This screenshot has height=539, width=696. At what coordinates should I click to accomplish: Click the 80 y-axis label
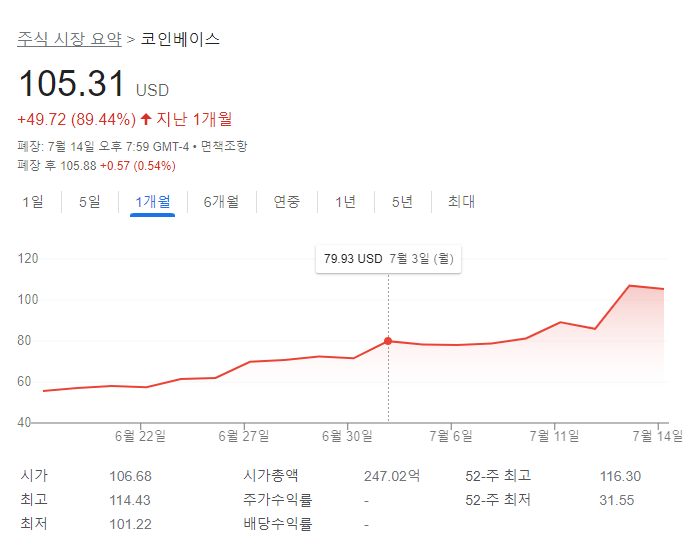[x=24, y=341]
